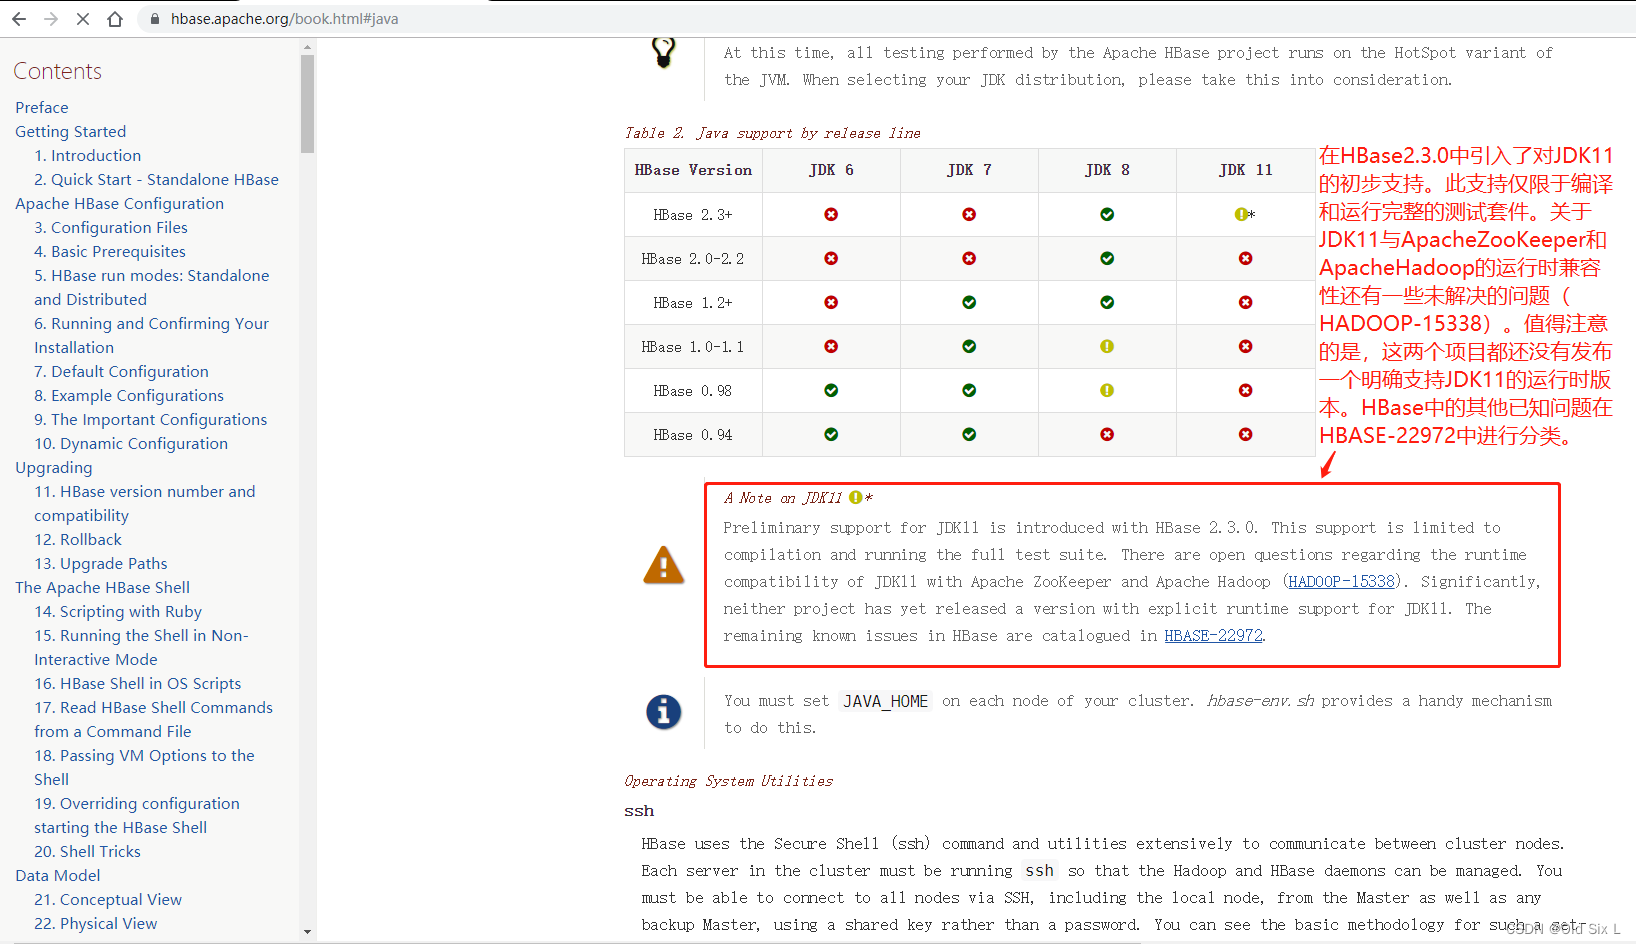This screenshot has width=1636, height=944.
Task: Go to 16. HBase Shell in OS Scripts
Action: 138,683
